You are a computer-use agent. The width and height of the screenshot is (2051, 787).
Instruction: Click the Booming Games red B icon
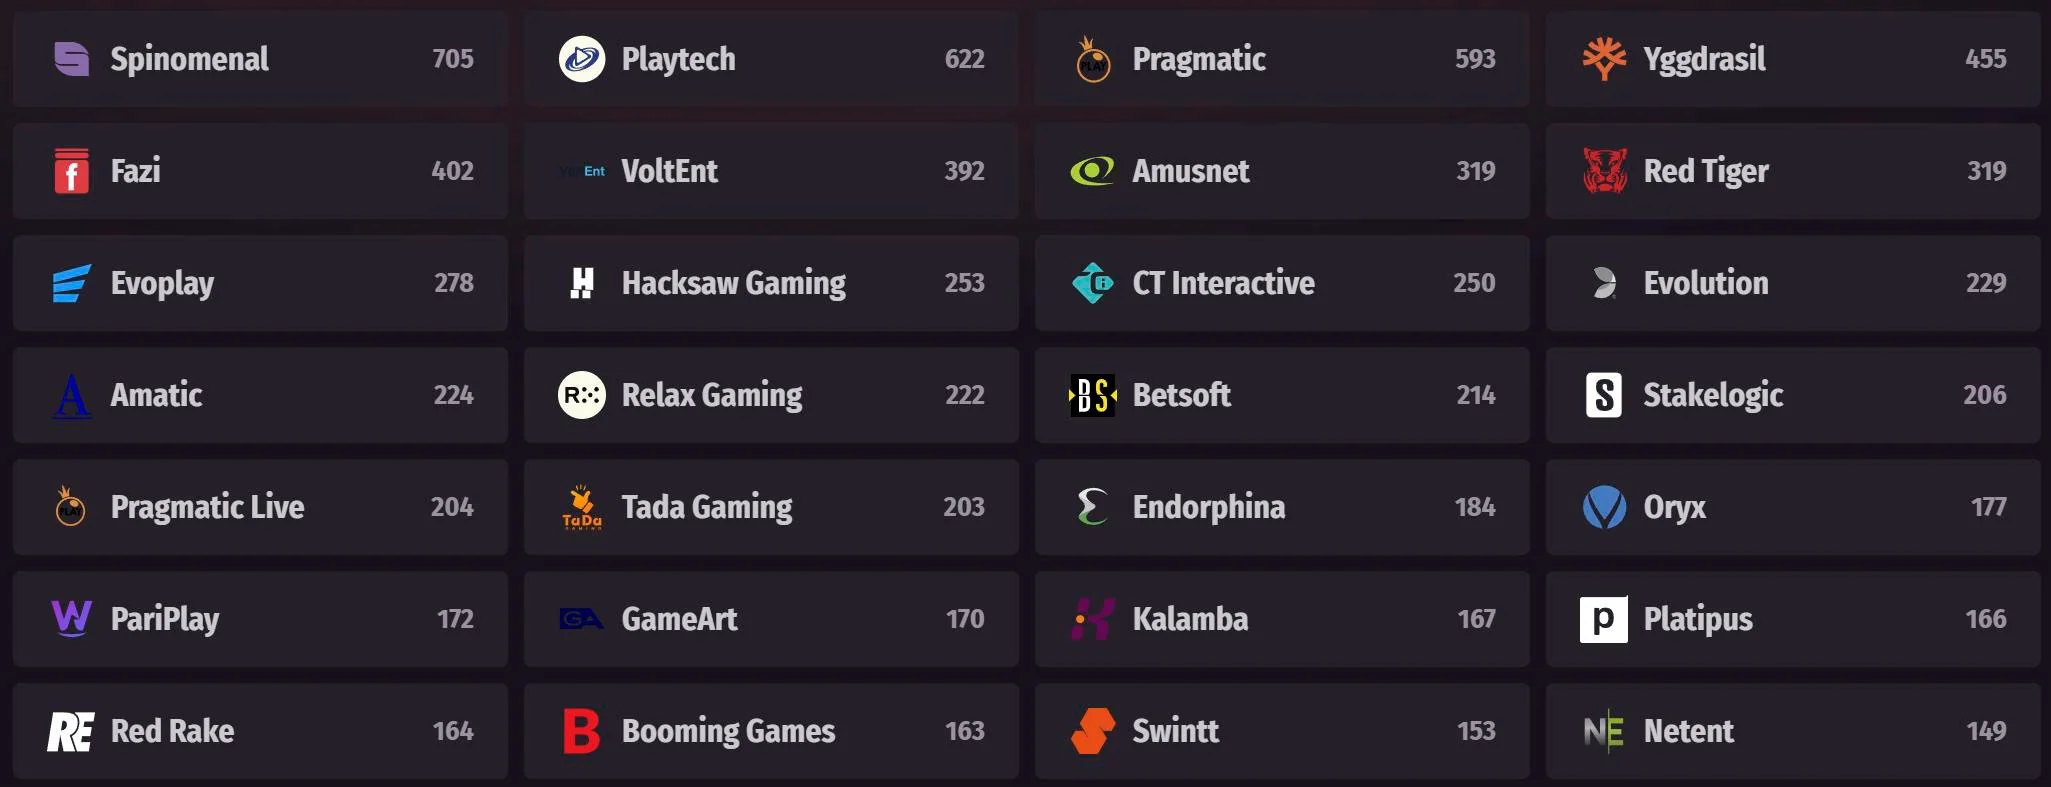[582, 731]
